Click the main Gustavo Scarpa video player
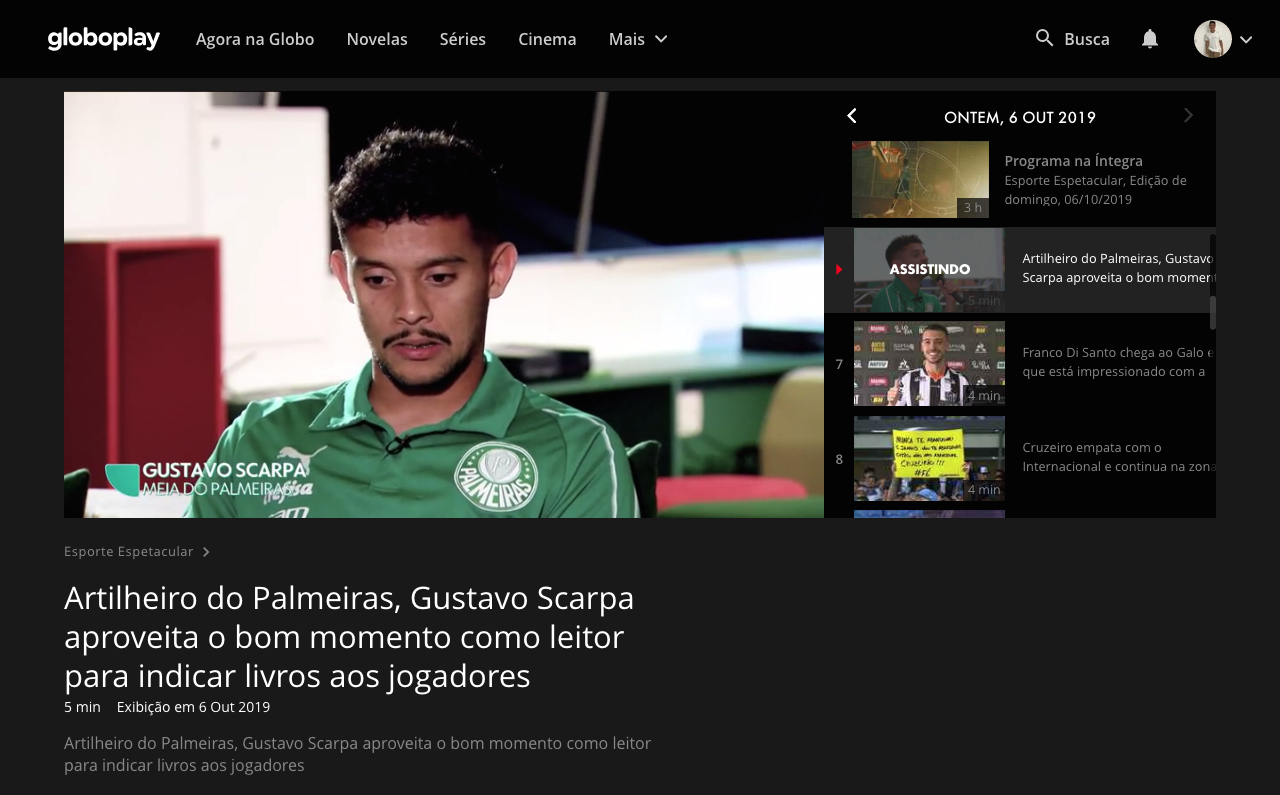 coord(444,305)
